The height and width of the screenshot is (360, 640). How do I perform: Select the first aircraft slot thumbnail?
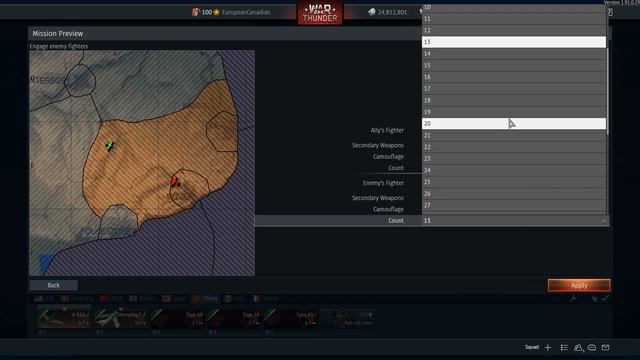point(64,319)
